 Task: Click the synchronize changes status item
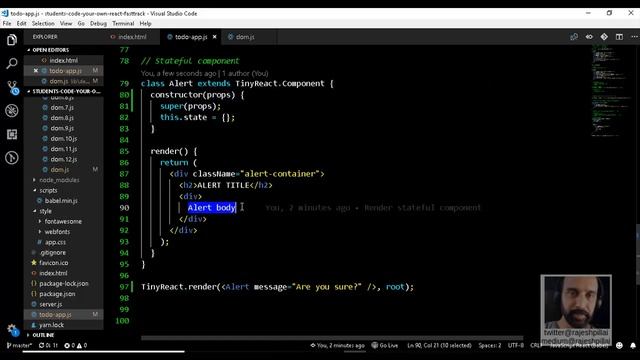tap(48, 345)
